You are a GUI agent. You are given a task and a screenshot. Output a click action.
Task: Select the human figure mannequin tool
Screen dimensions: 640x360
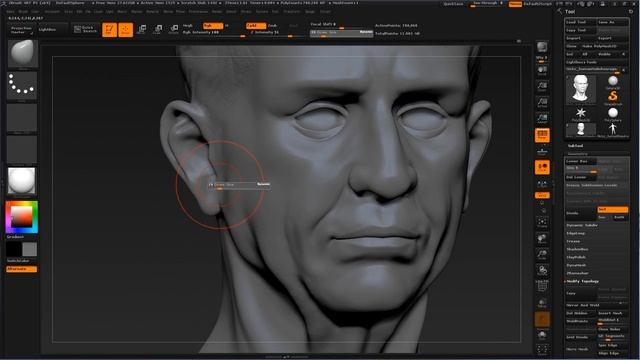(613, 129)
